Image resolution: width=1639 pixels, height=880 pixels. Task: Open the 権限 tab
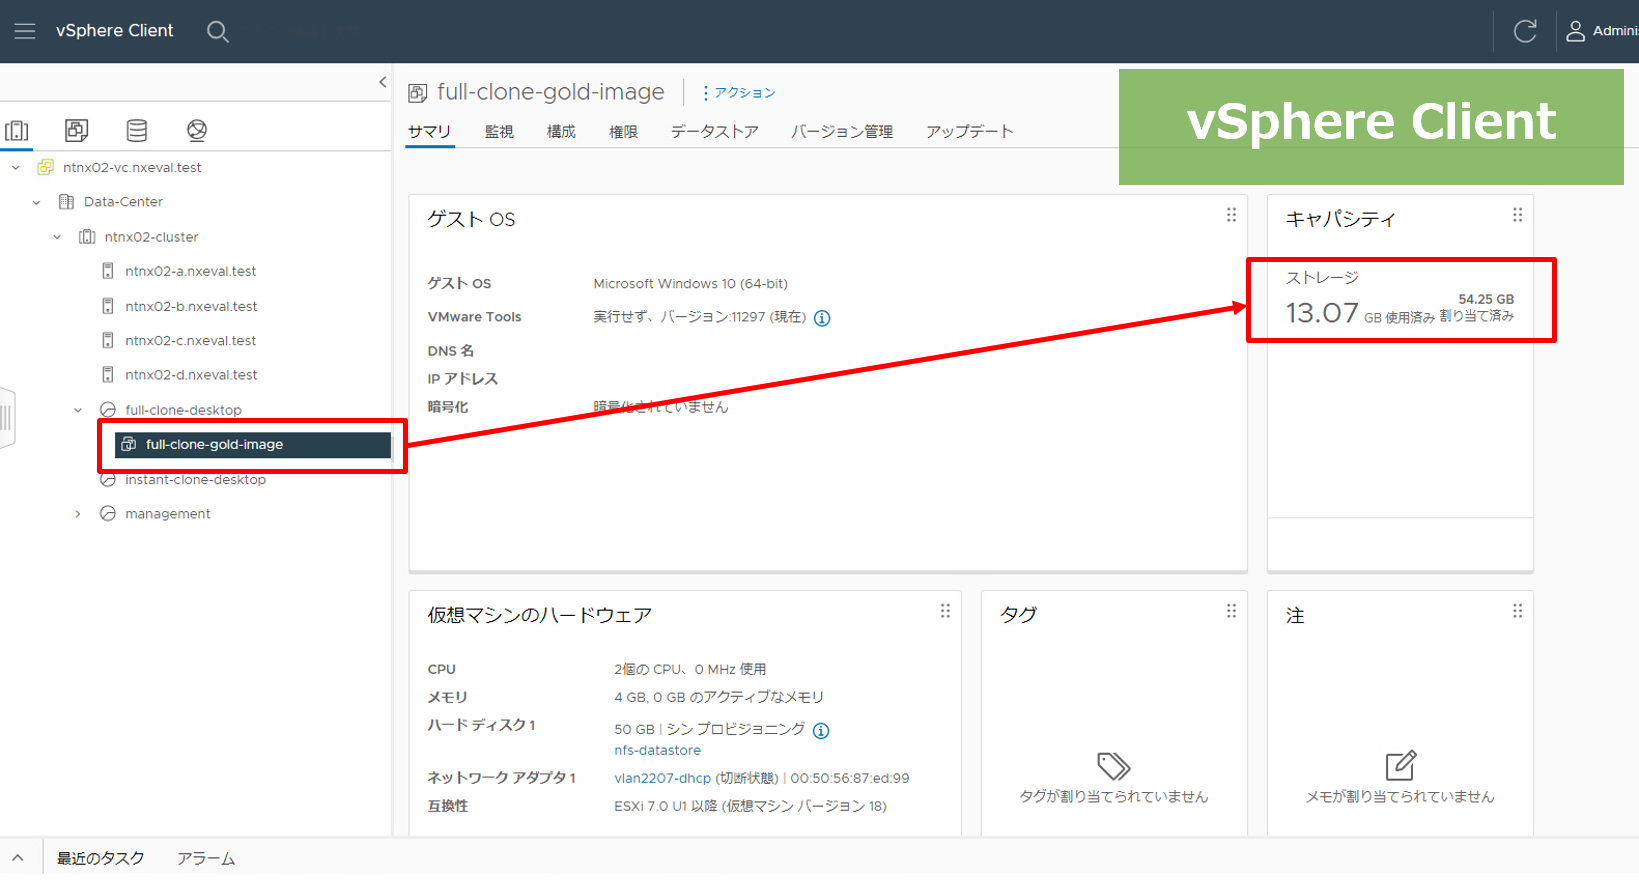pyautogui.click(x=623, y=132)
